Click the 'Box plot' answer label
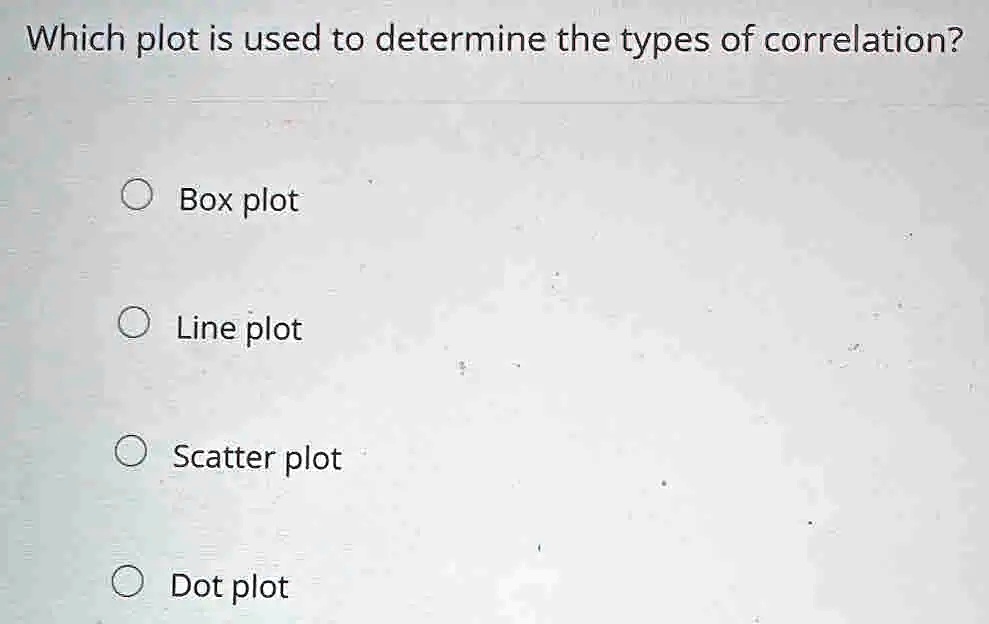The image size is (989, 624). coord(238,201)
